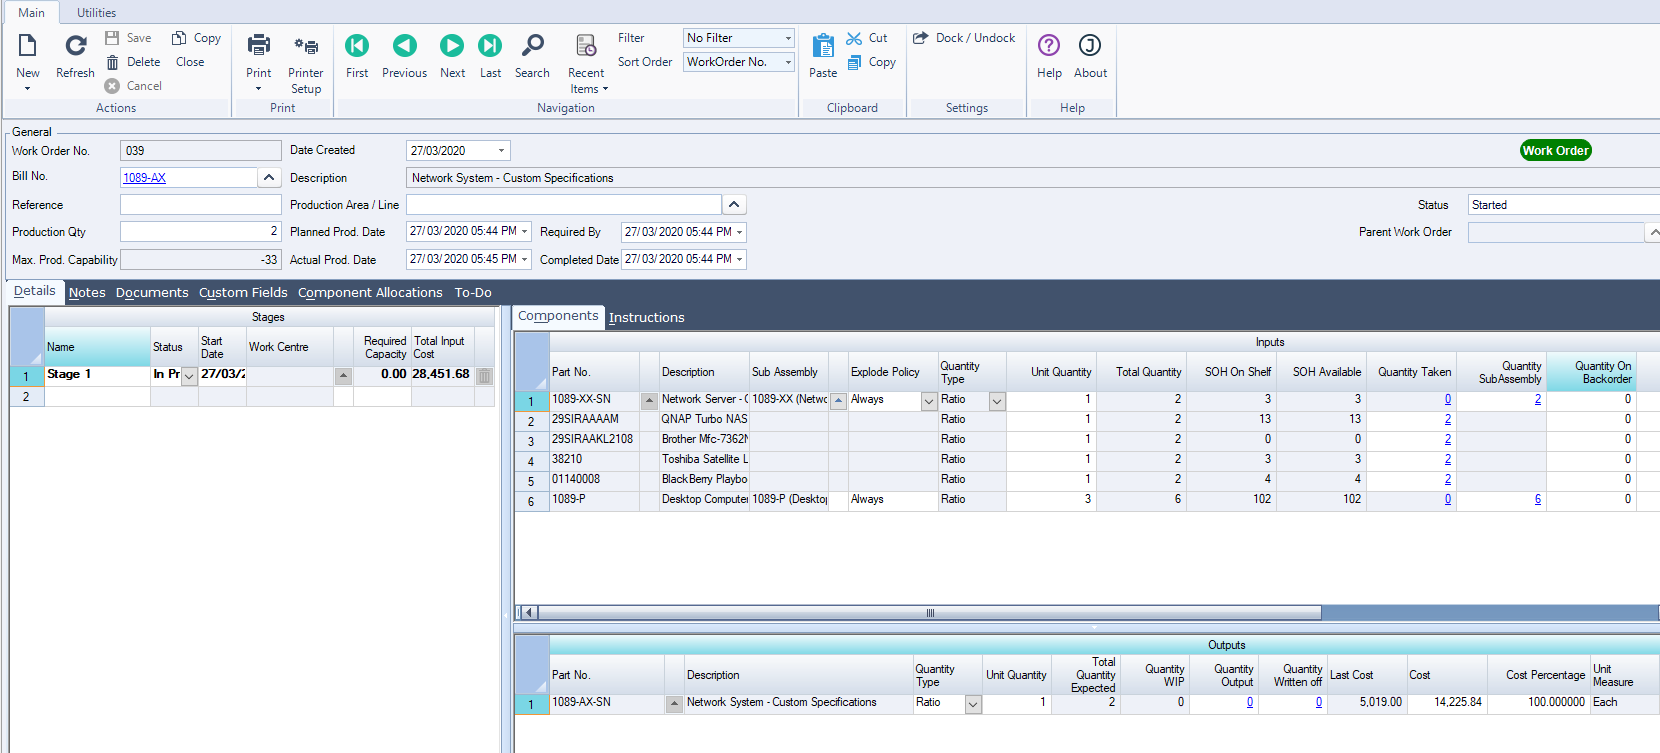This screenshot has height=753, width=1660.
Task: Open the Date Created date picker
Action: coord(501,151)
